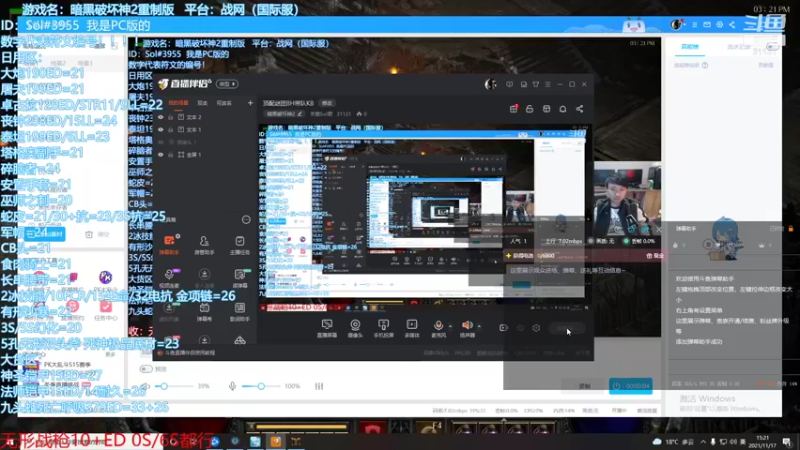
Task: Open the 主播任务 streamer tasks tool
Action: (x=239, y=244)
